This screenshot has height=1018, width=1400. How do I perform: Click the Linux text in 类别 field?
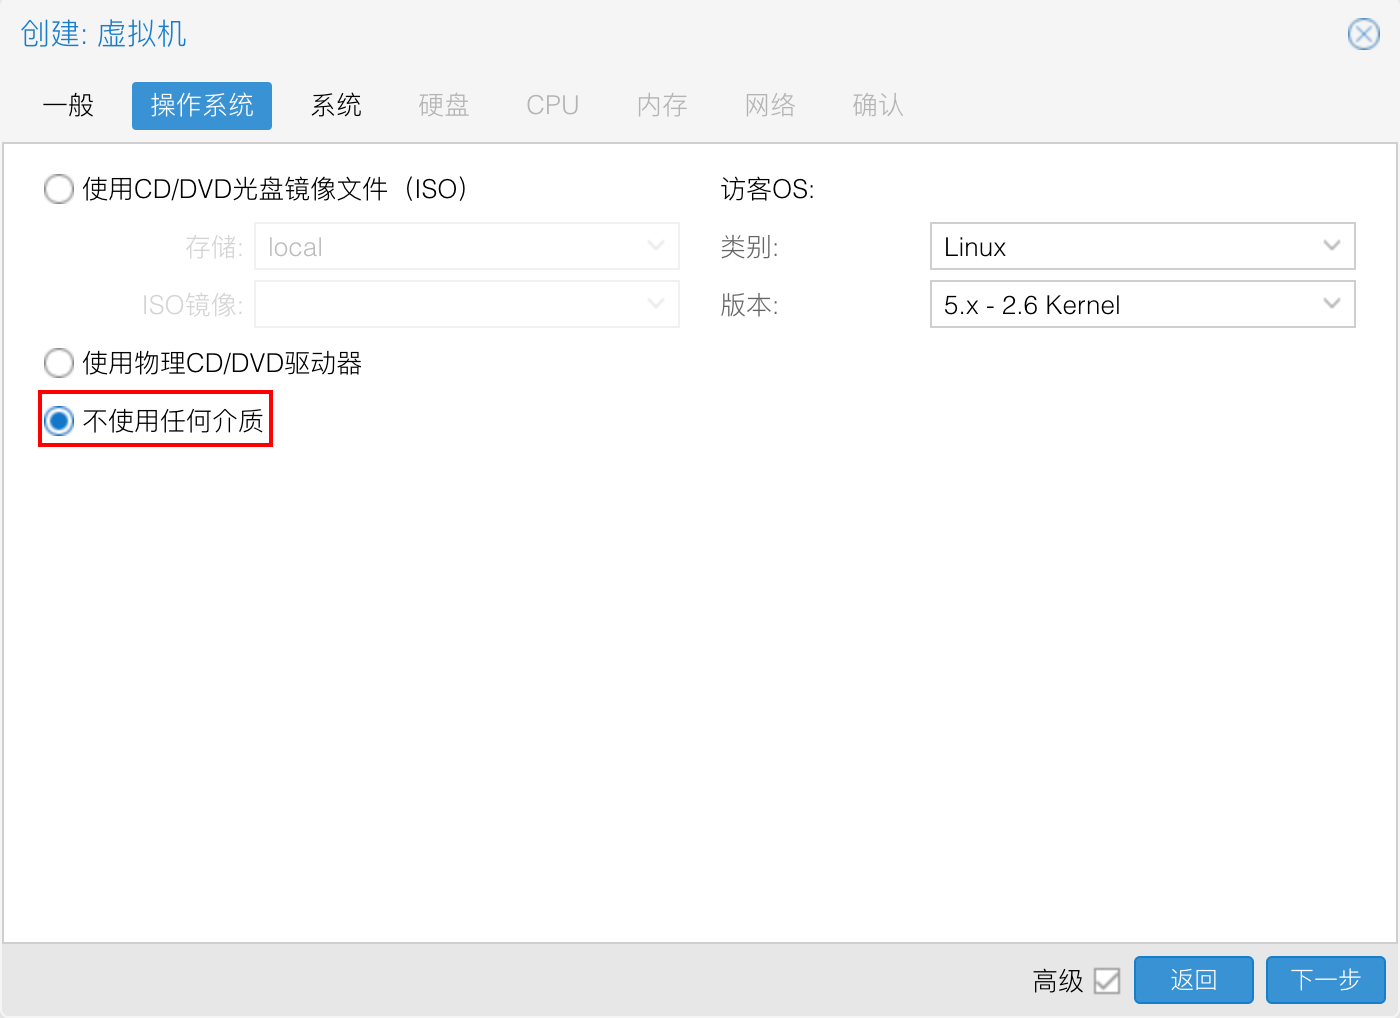coord(975,247)
